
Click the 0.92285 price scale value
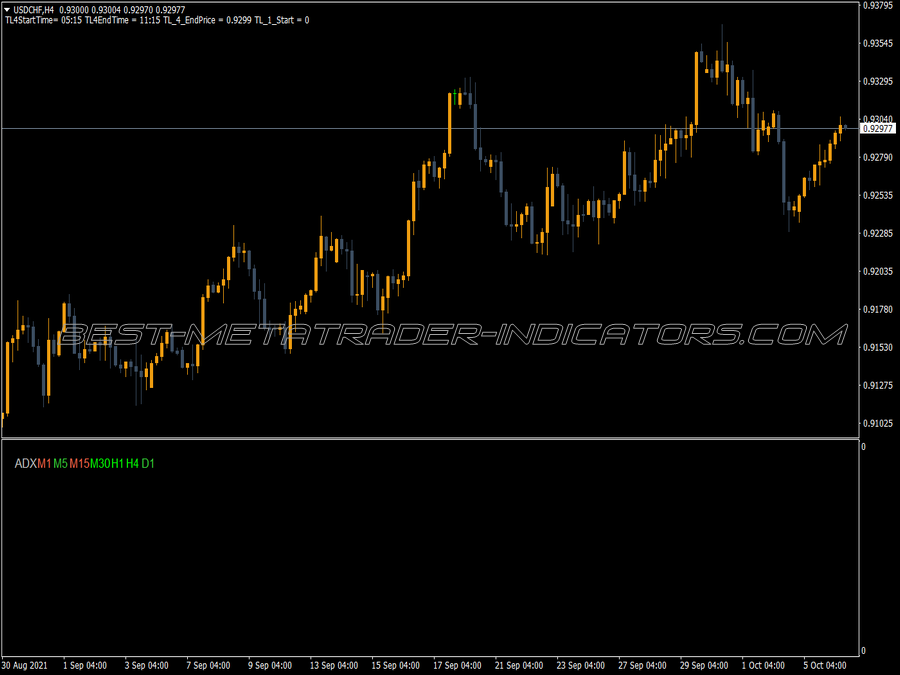pyautogui.click(x=878, y=233)
